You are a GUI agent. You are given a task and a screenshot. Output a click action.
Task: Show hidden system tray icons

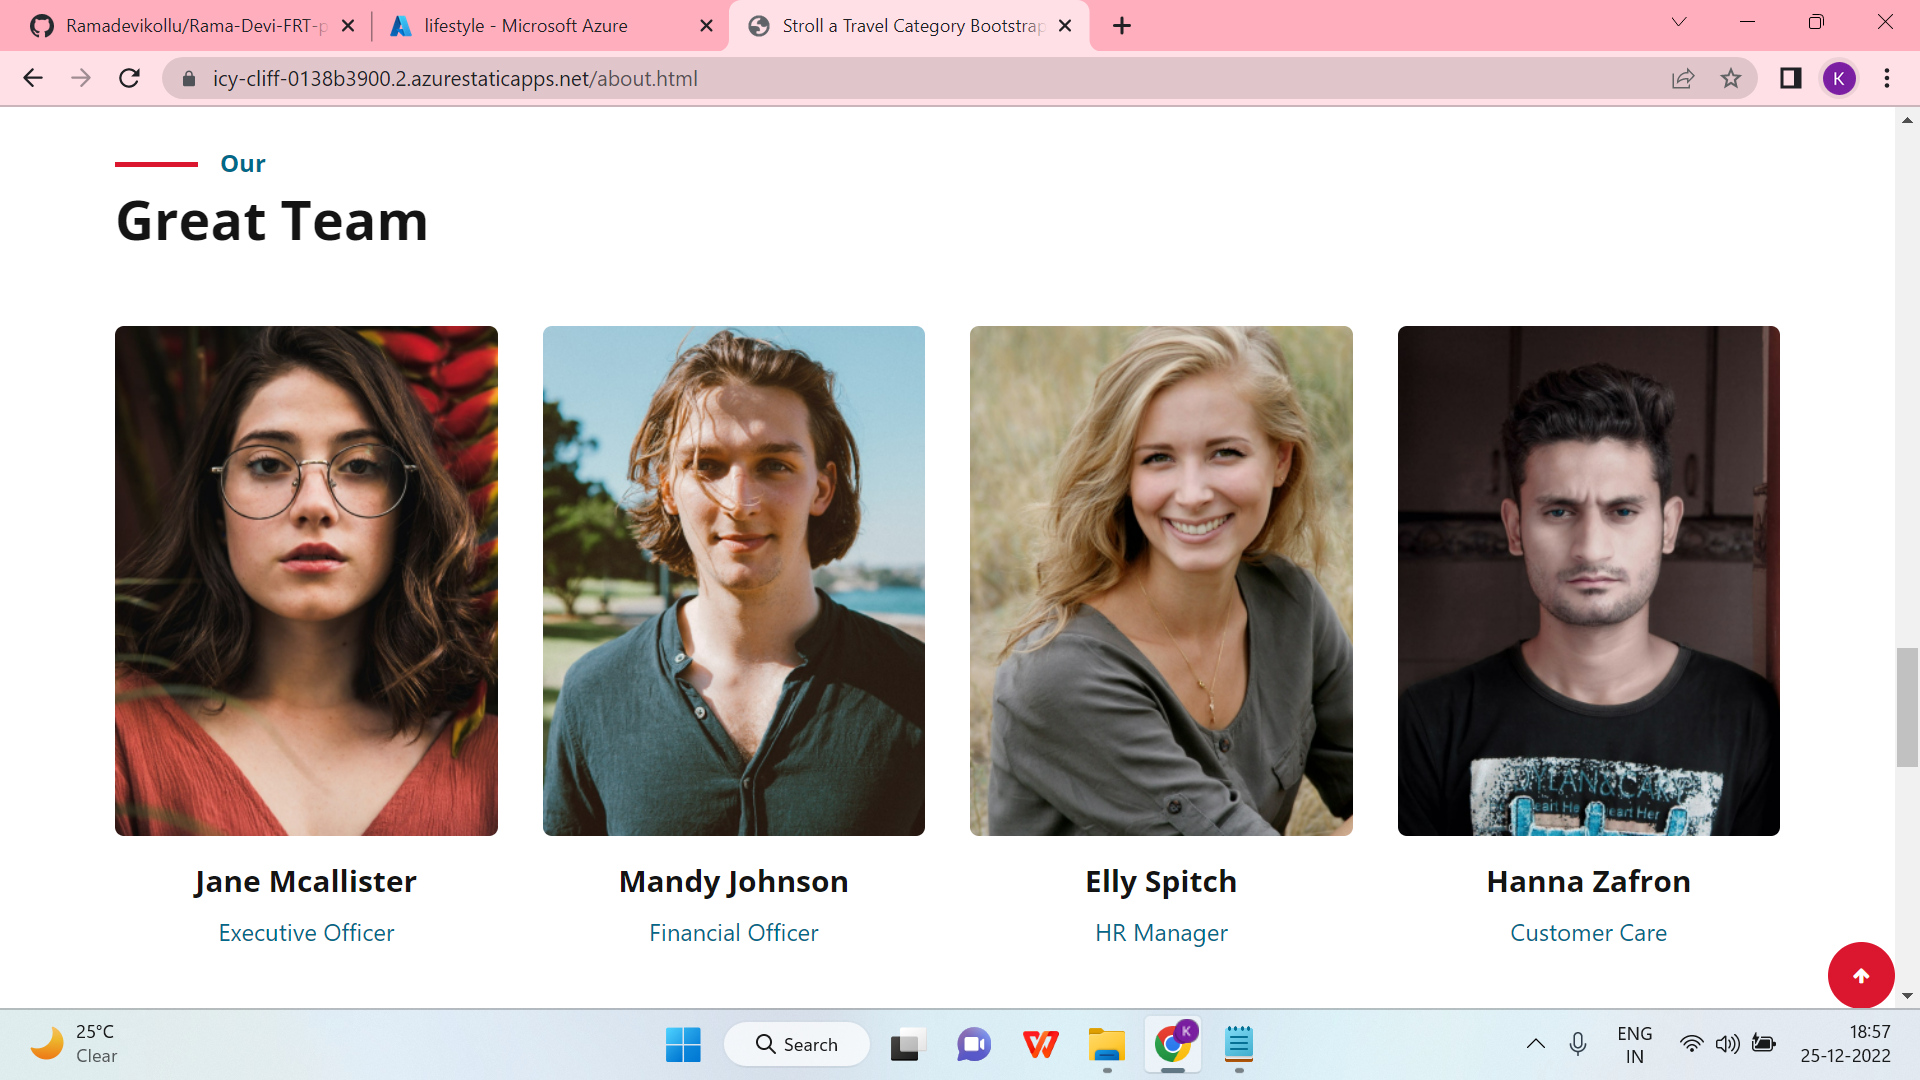pyautogui.click(x=1535, y=1044)
